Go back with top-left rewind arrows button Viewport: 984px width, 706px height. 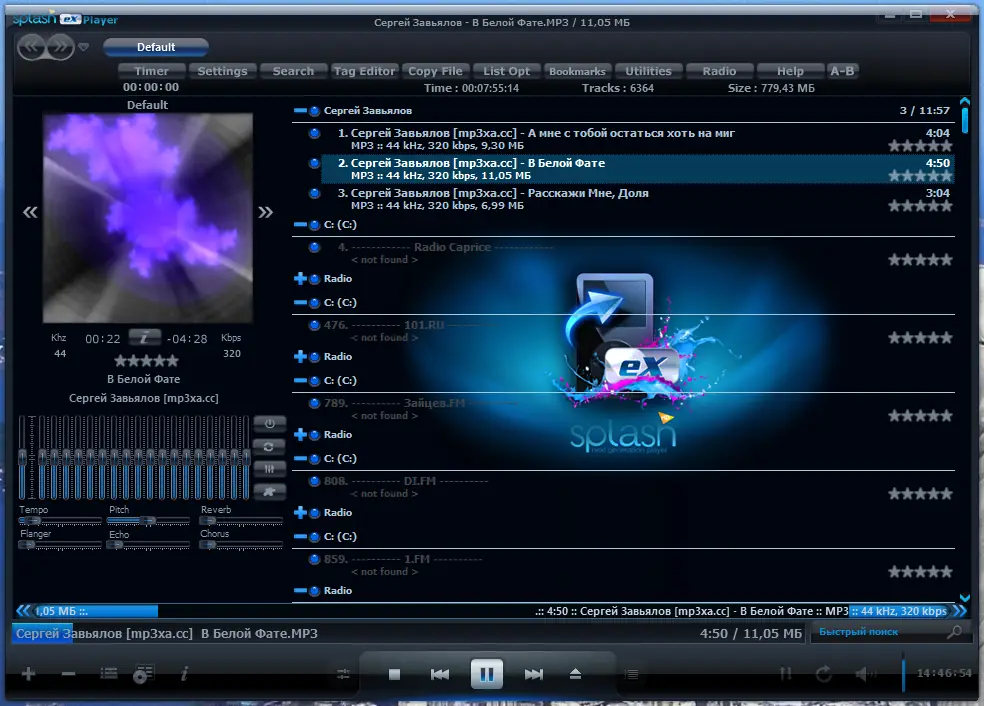tap(32, 47)
